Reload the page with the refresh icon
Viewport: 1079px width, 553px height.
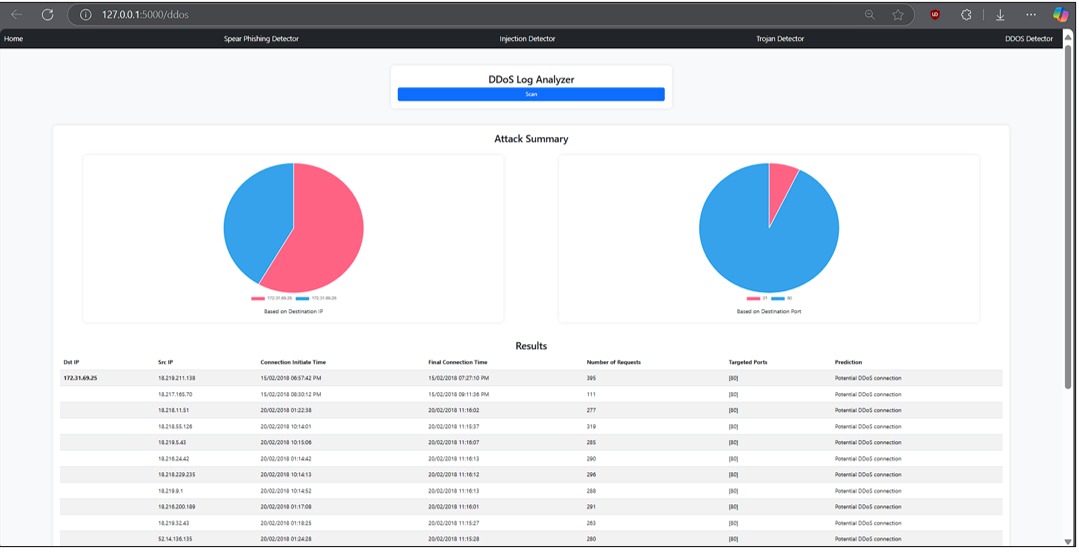[47, 14]
